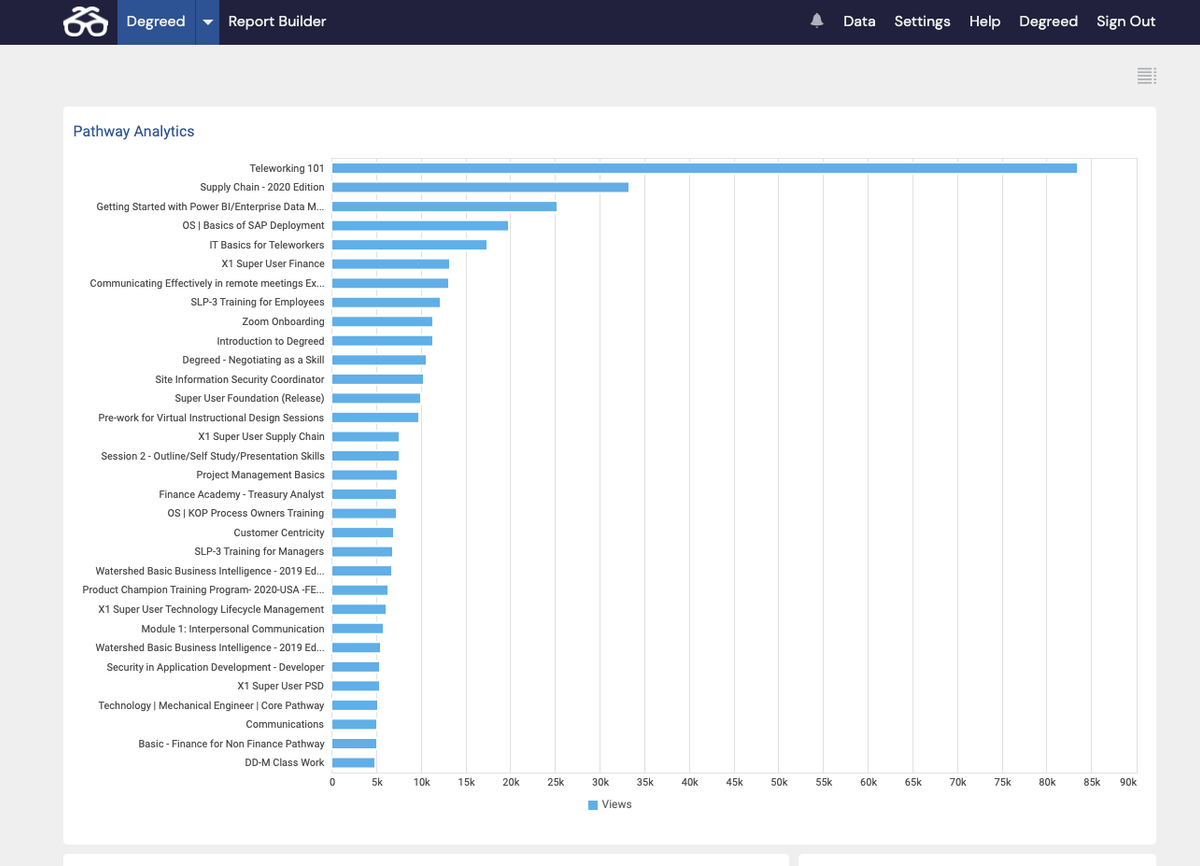Select Session 2 - Outline/Self Study label
1200x866 pixels.
tap(213, 456)
